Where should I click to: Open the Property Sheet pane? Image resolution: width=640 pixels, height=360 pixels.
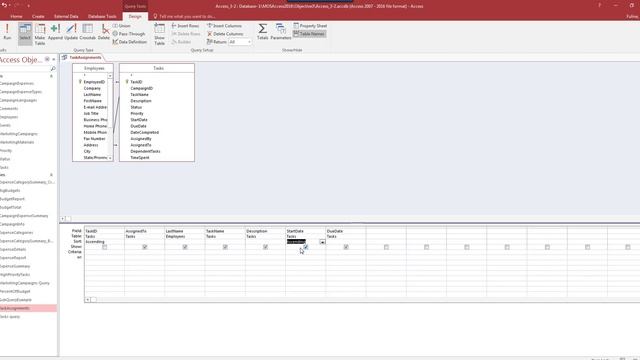click(310, 26)
